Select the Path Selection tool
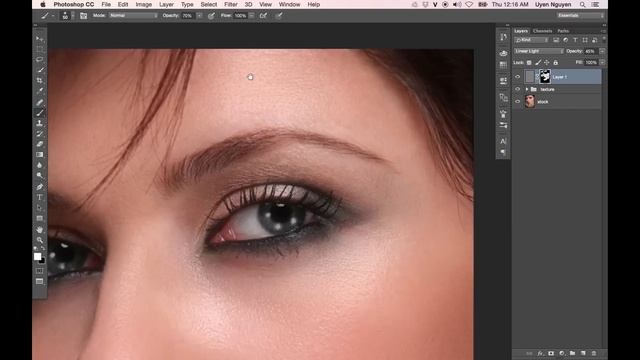This screenshot has width=640, height=360. click(x=40, y=208)
